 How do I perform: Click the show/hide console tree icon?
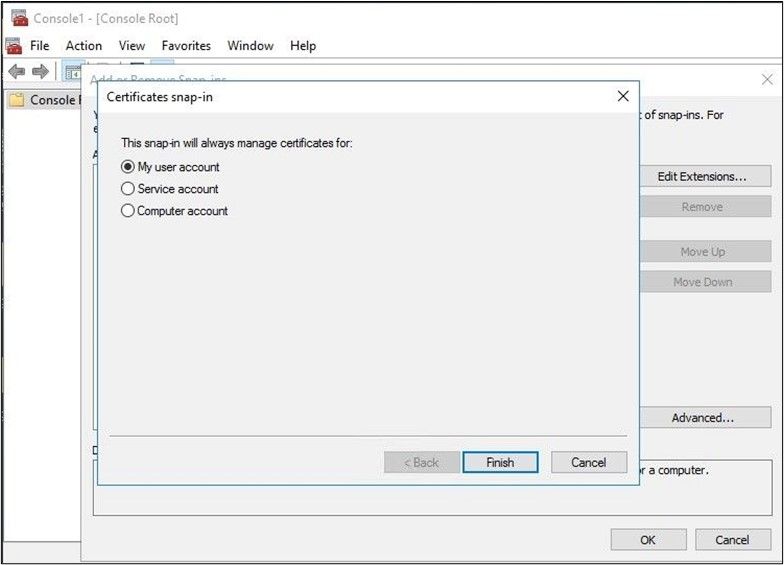[x=72, y=71]
